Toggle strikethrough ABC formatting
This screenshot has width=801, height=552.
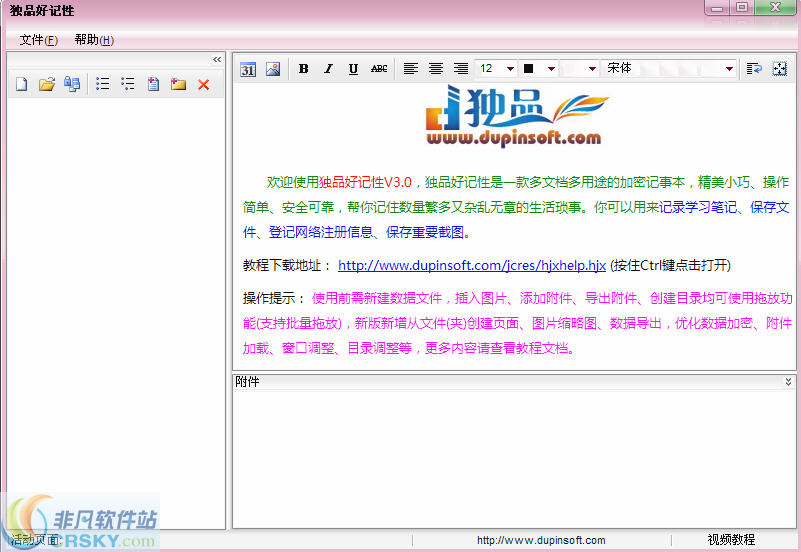pyautogui.click(x=379, y=68)
